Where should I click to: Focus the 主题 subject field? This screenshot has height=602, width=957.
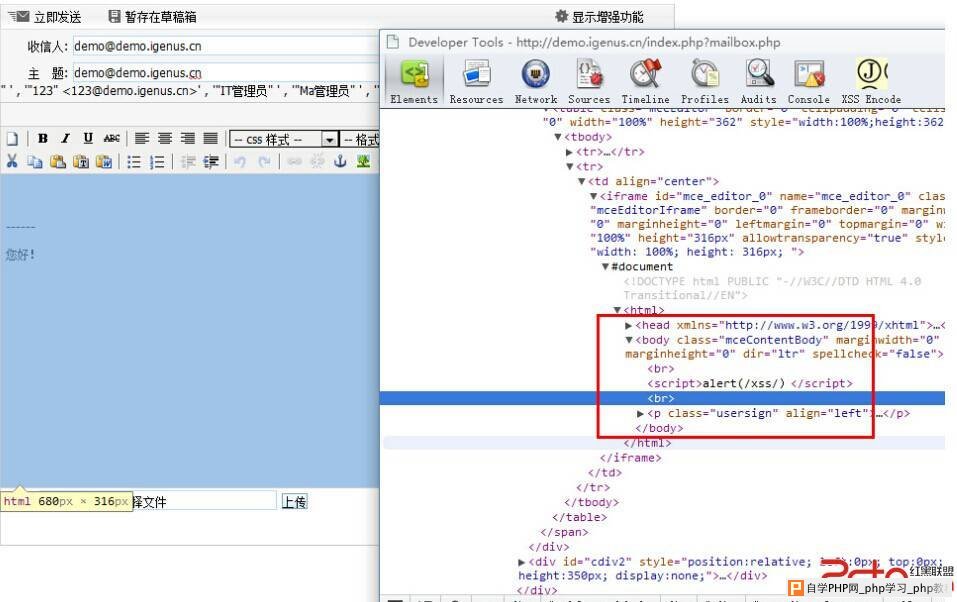pos(226,73)
